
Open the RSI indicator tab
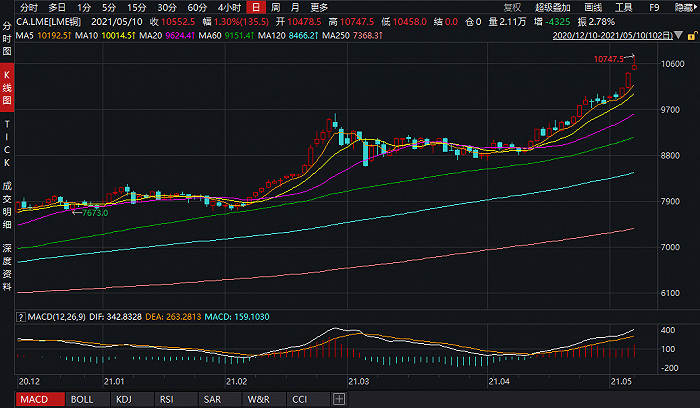pos(165,399)
